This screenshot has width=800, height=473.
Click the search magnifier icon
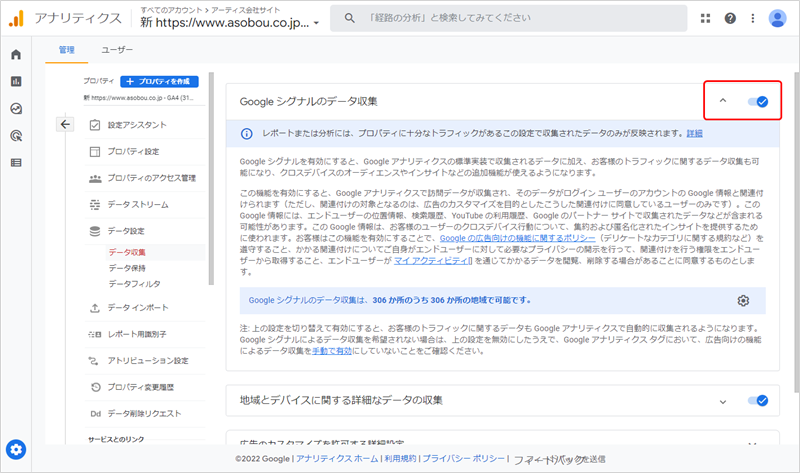click(349, 18)
